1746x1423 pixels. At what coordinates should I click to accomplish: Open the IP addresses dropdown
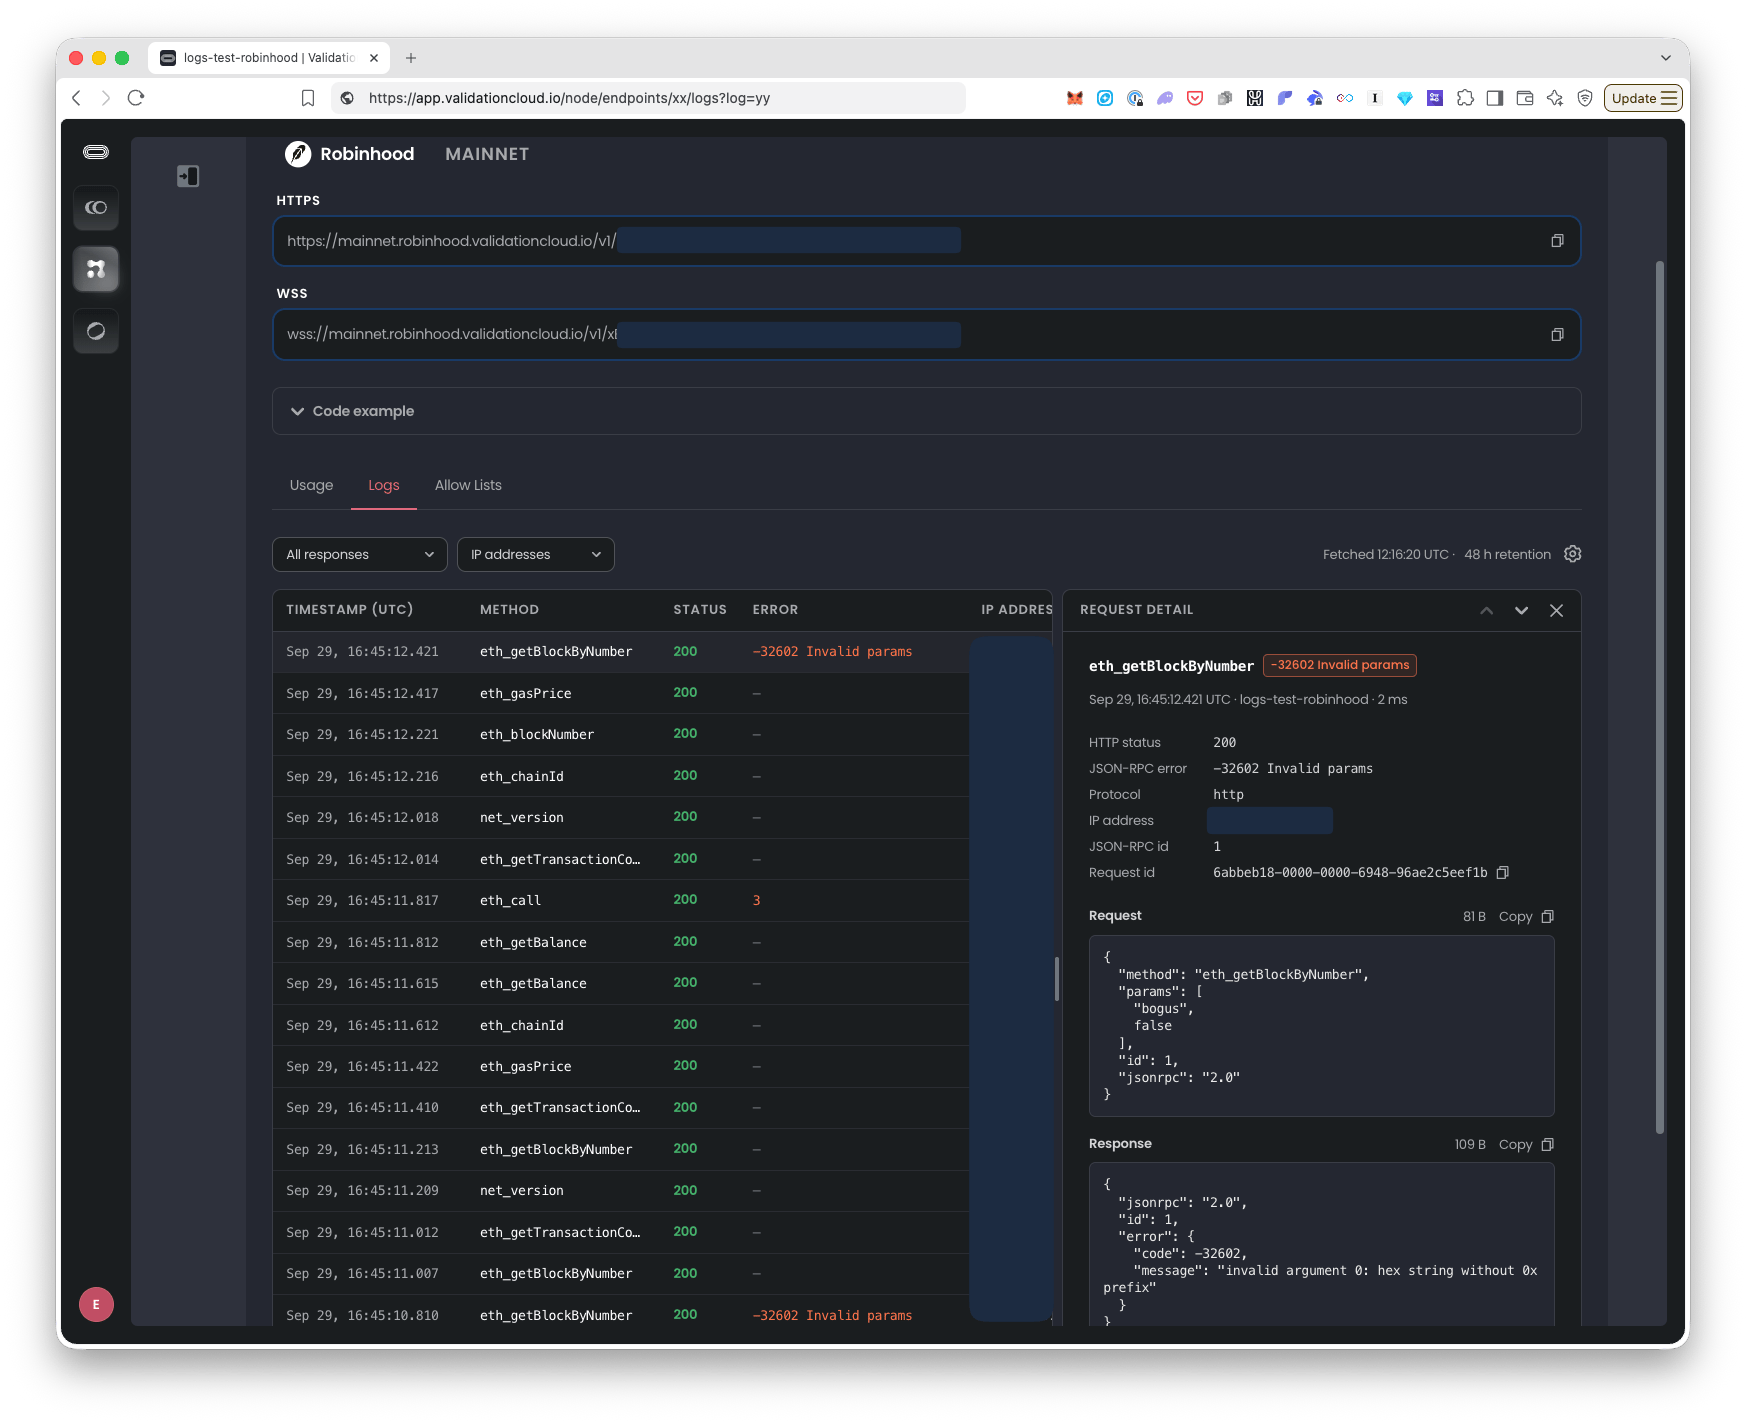click(x=536, y=554)
